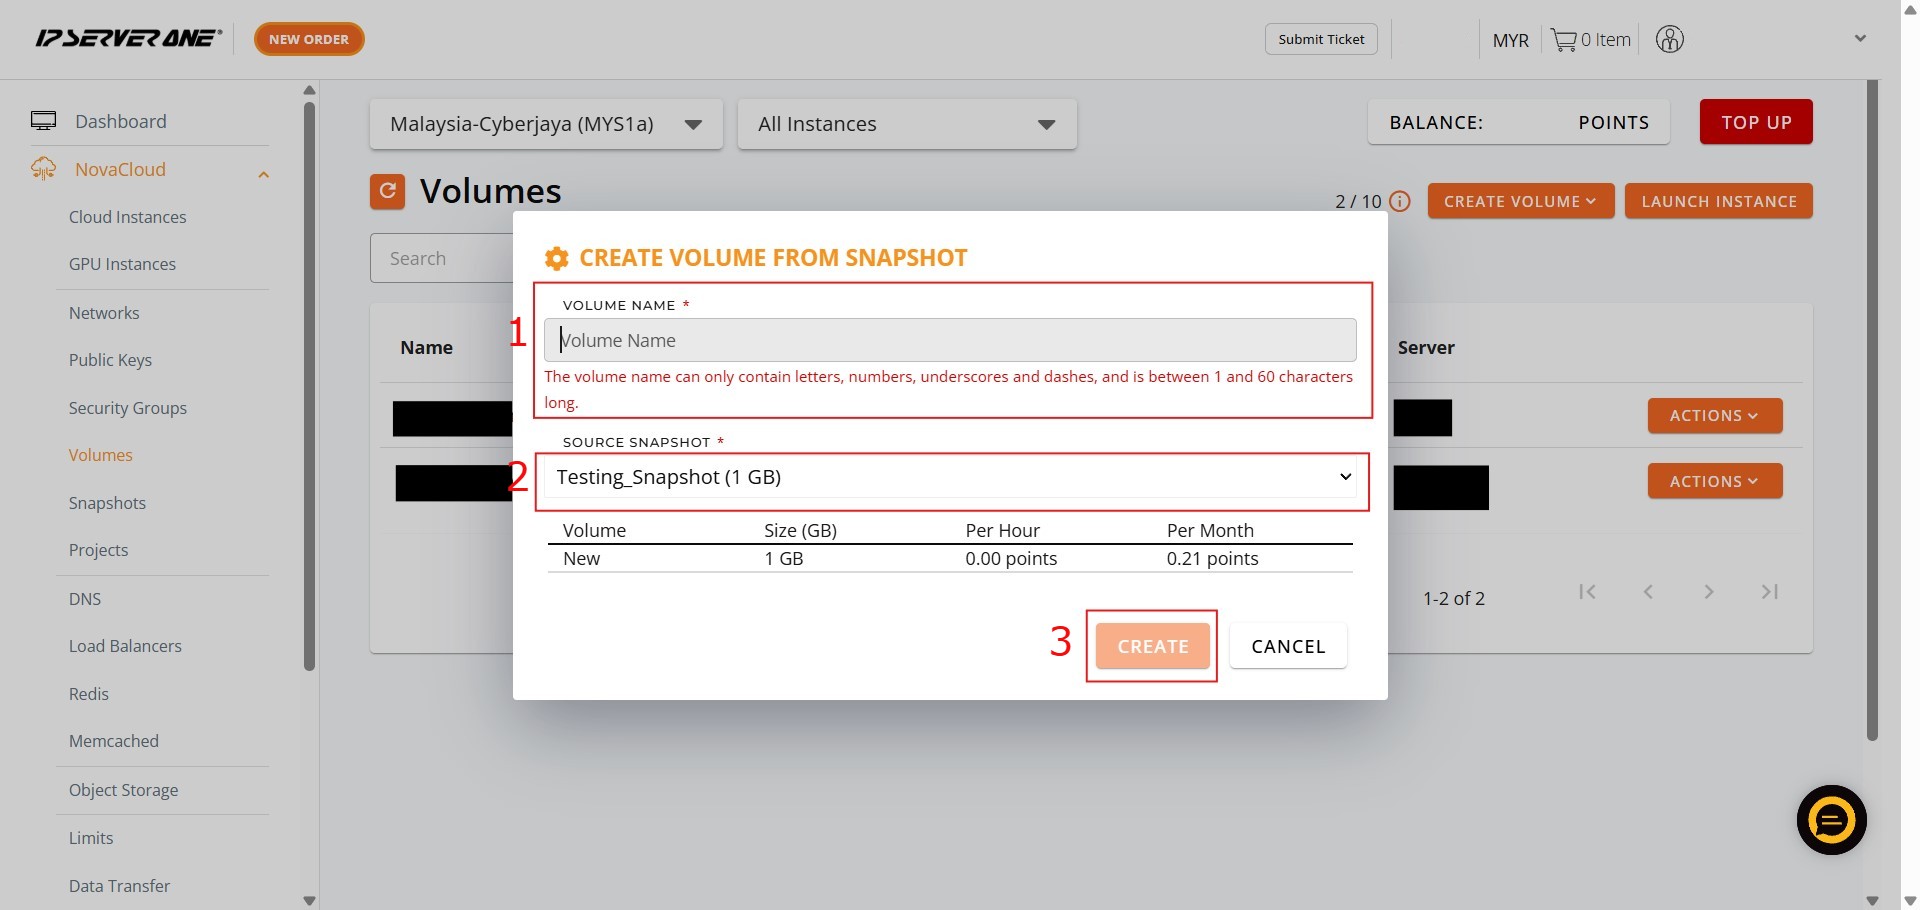Select Security Groups from sidebar
This screenshot has height=910, width=1920.
tap(128, 408)
